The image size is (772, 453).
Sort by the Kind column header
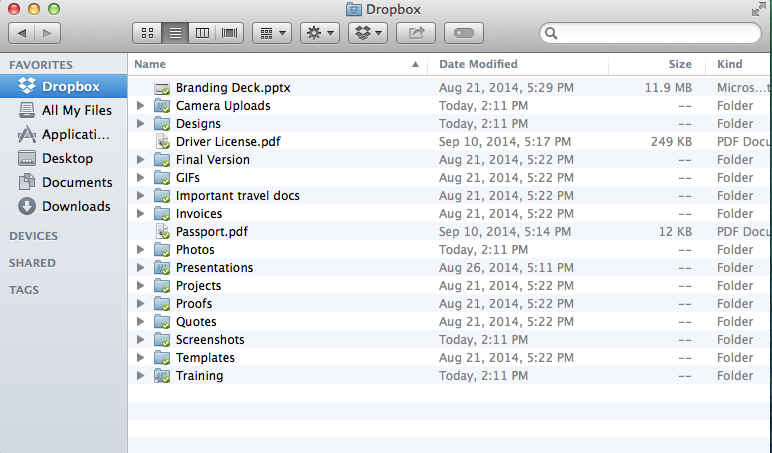(x=739, y=64)
